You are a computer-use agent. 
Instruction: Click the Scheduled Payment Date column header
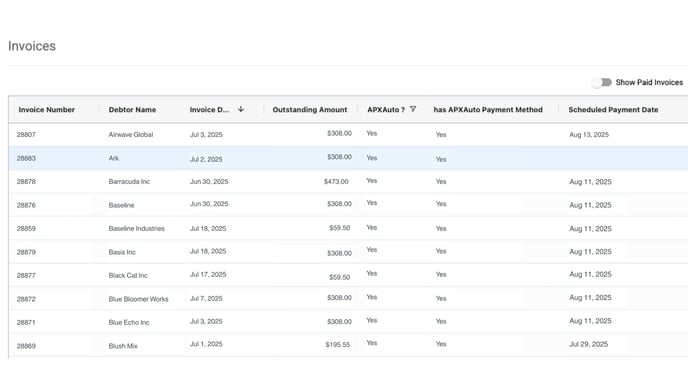click(613, 110)
